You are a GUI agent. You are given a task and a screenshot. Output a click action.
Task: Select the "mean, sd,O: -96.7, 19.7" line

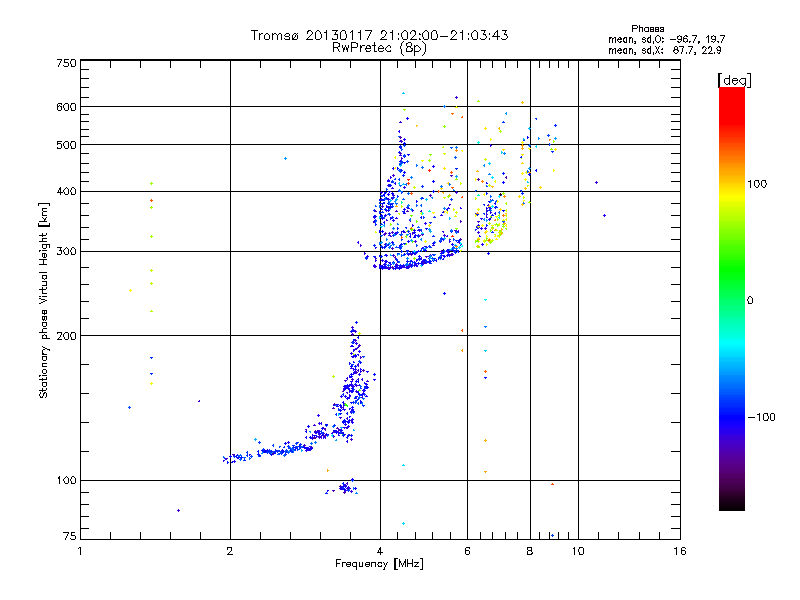pyautogui.click(x=666, y=39)
